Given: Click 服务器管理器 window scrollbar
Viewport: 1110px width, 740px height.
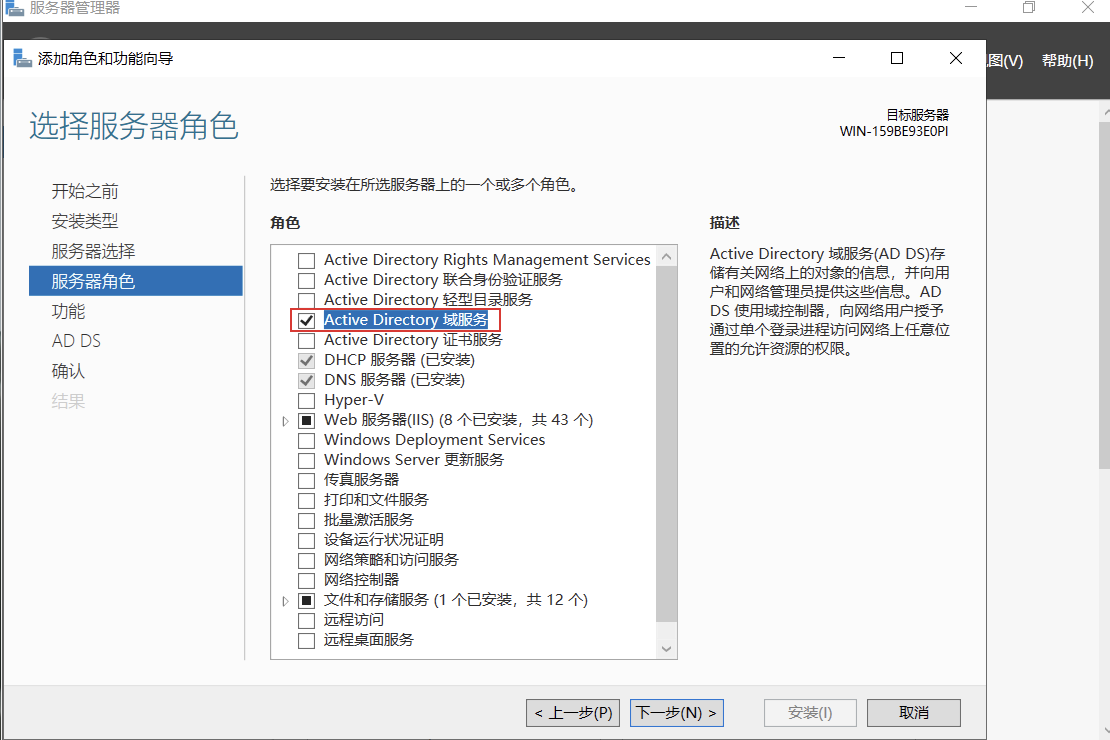Looking at the screenshot, I should coord(1104,297).
